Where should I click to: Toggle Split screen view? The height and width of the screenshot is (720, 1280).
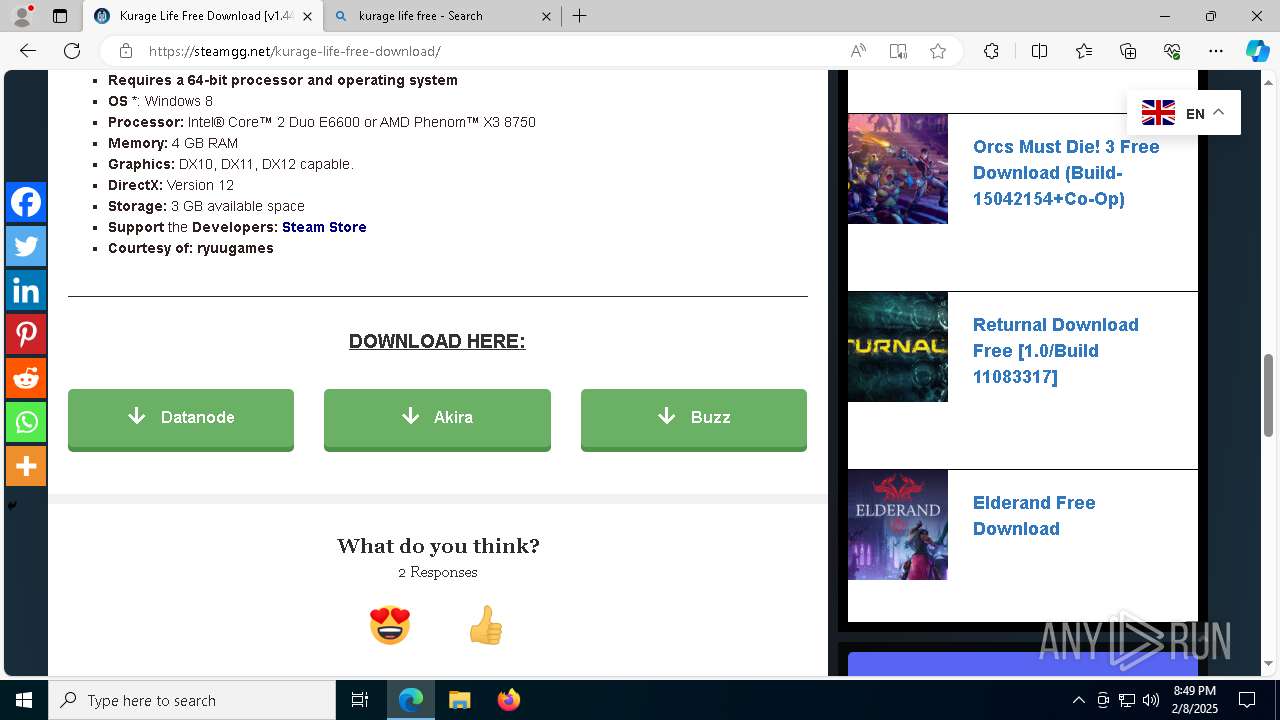[1039, 51]
